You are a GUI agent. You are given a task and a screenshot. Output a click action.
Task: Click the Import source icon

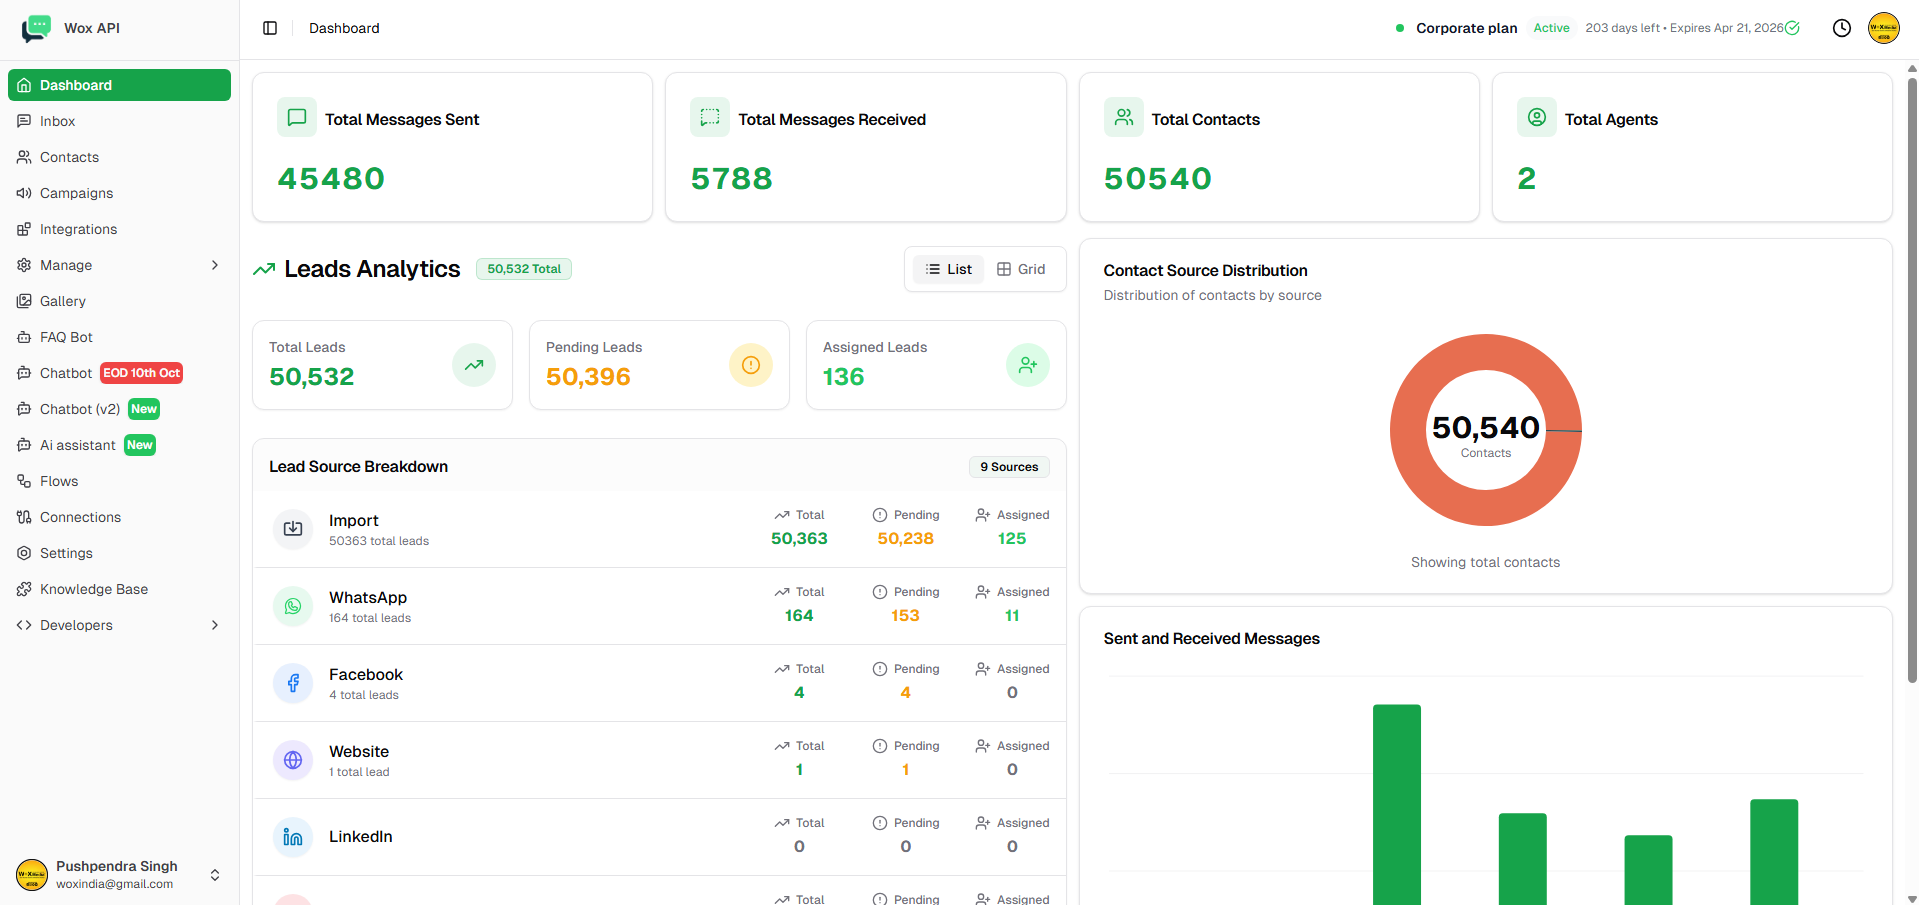(x=293, y=529)
